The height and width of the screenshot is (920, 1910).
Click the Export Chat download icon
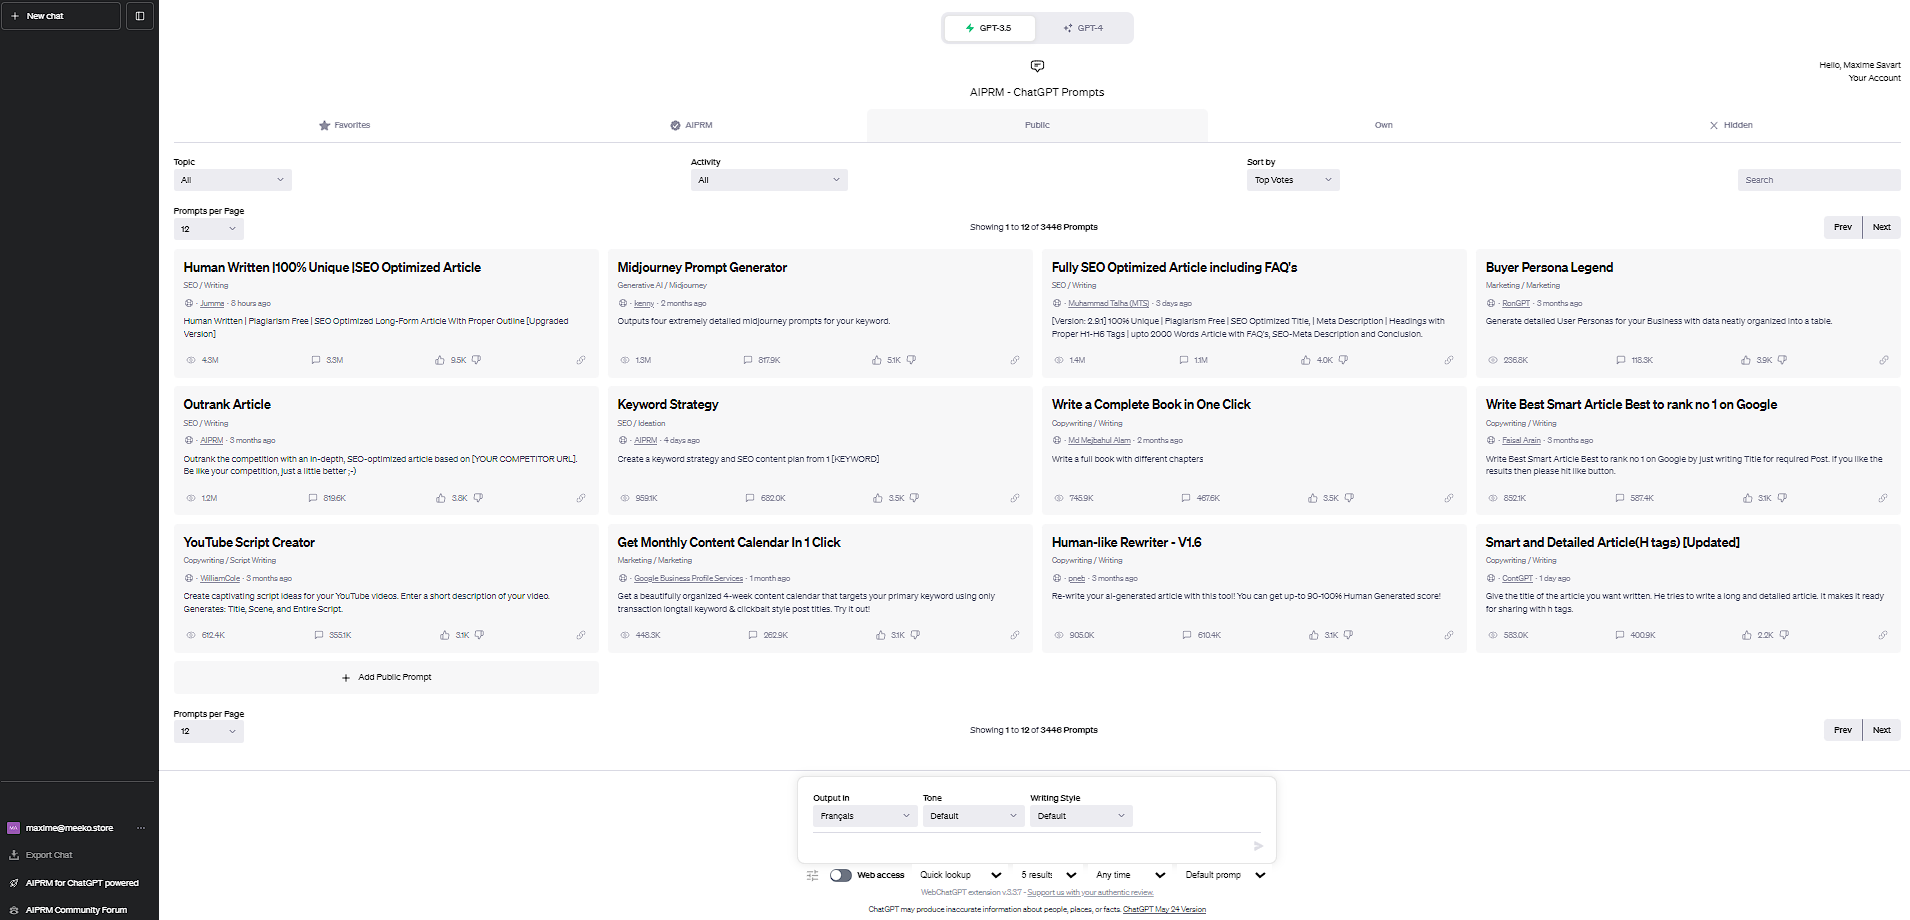click(14, 855)
